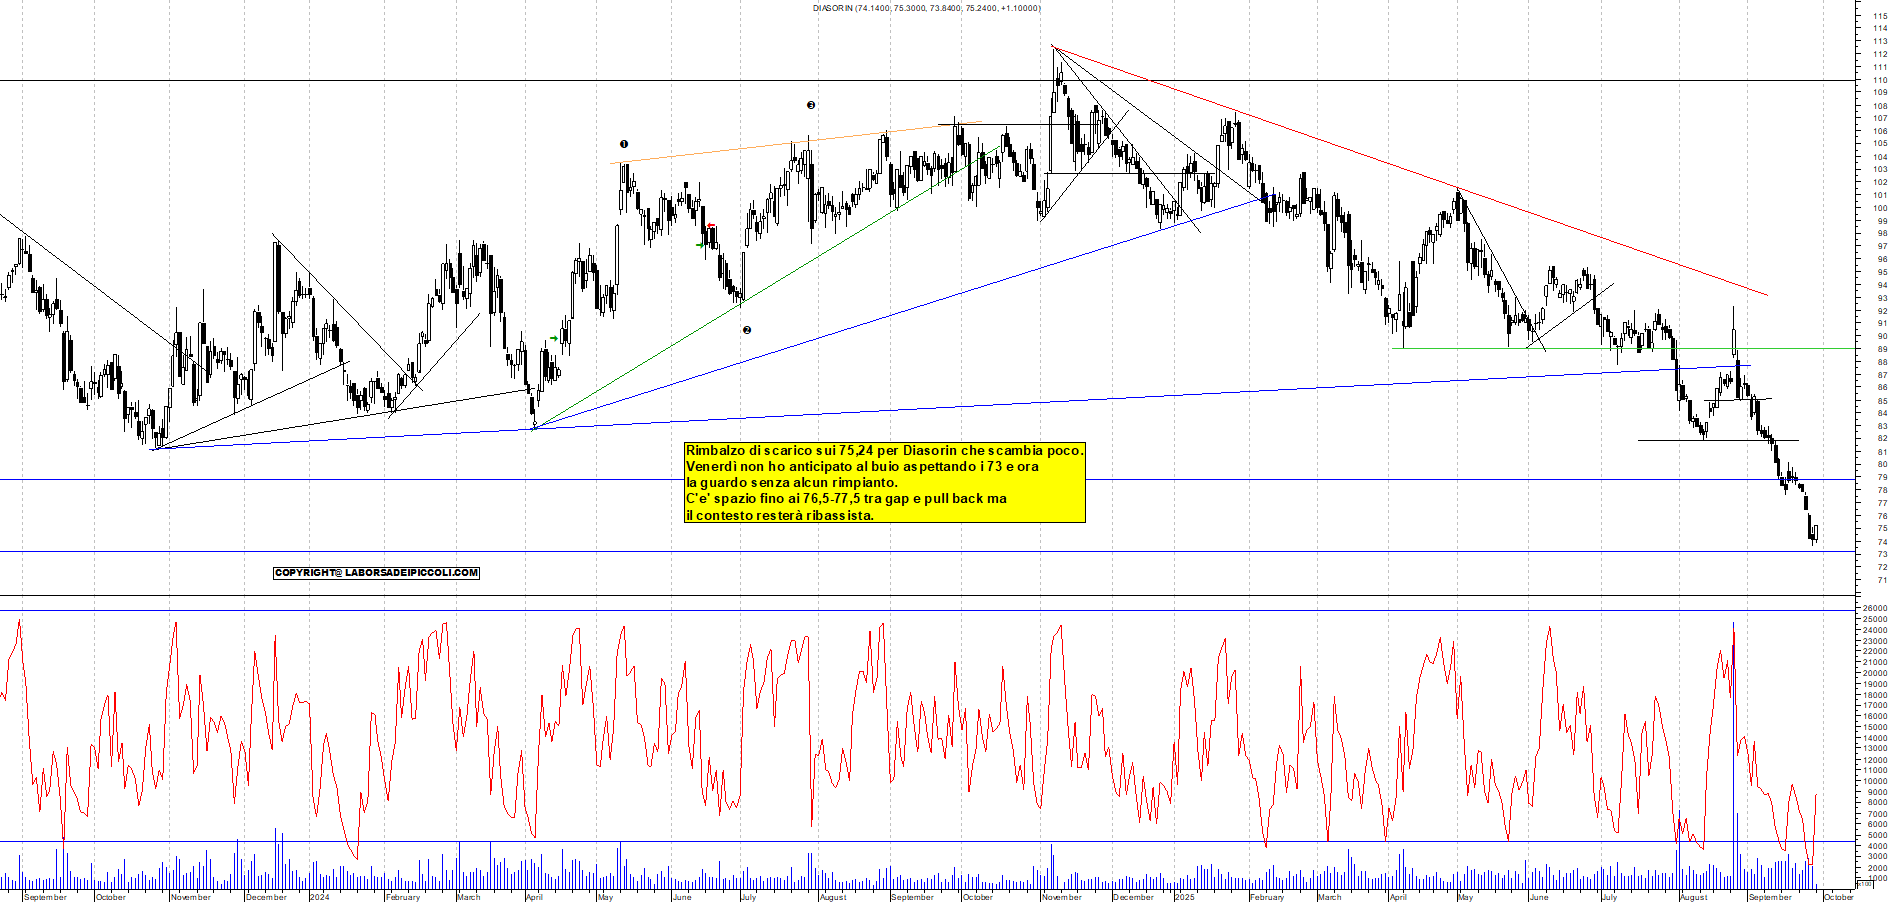
Task: Click the numbered marker 2 below candles
Action: click(x=746, y=330)
